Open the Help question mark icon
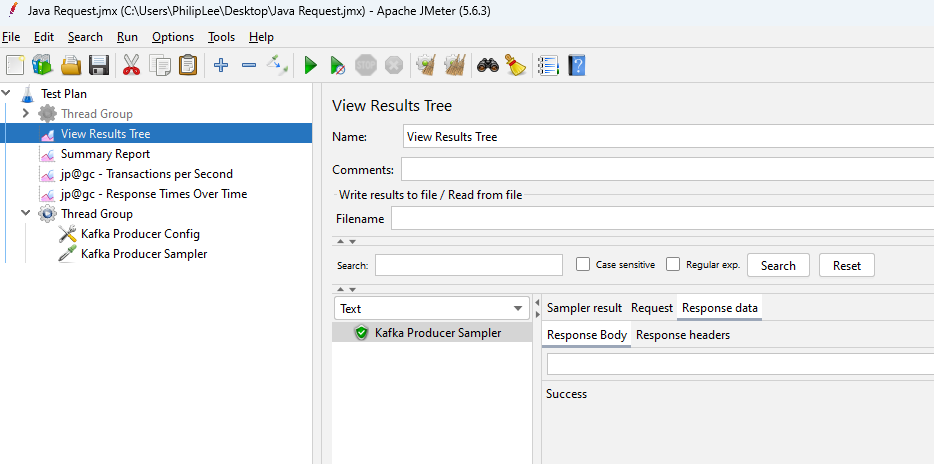 [576, 66]
